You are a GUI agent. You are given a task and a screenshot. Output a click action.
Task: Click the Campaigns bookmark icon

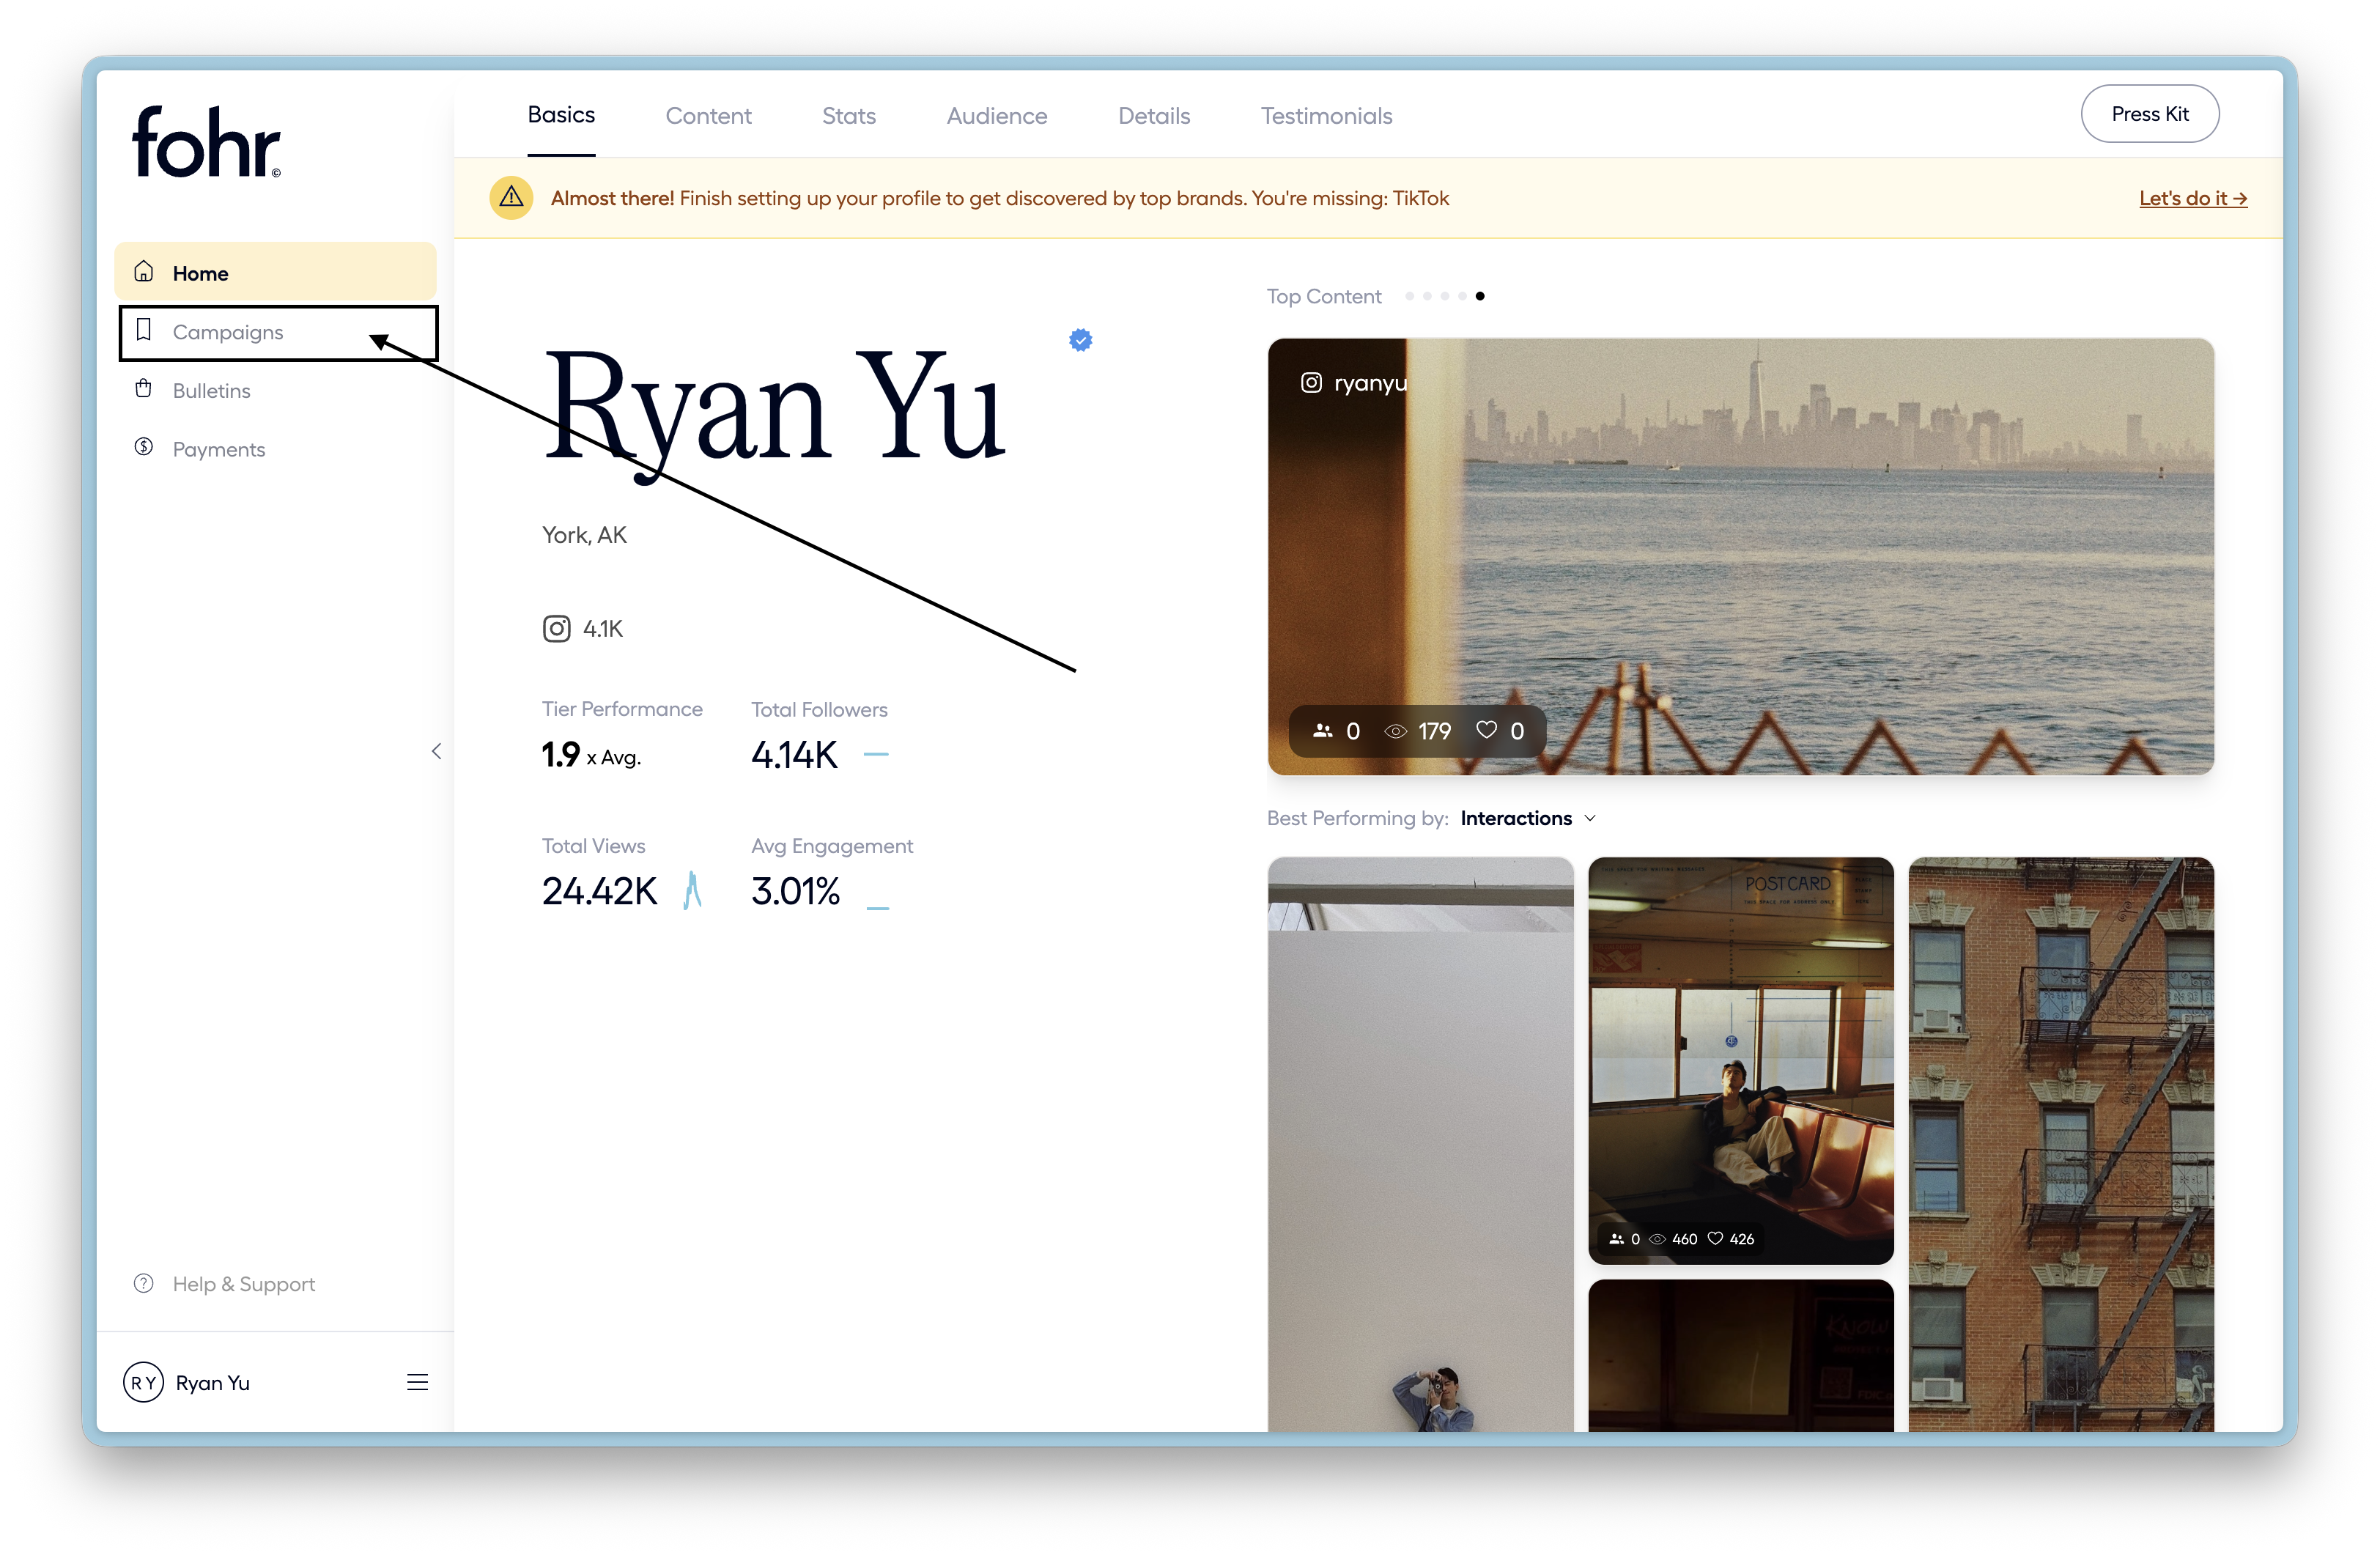[144, 330]
